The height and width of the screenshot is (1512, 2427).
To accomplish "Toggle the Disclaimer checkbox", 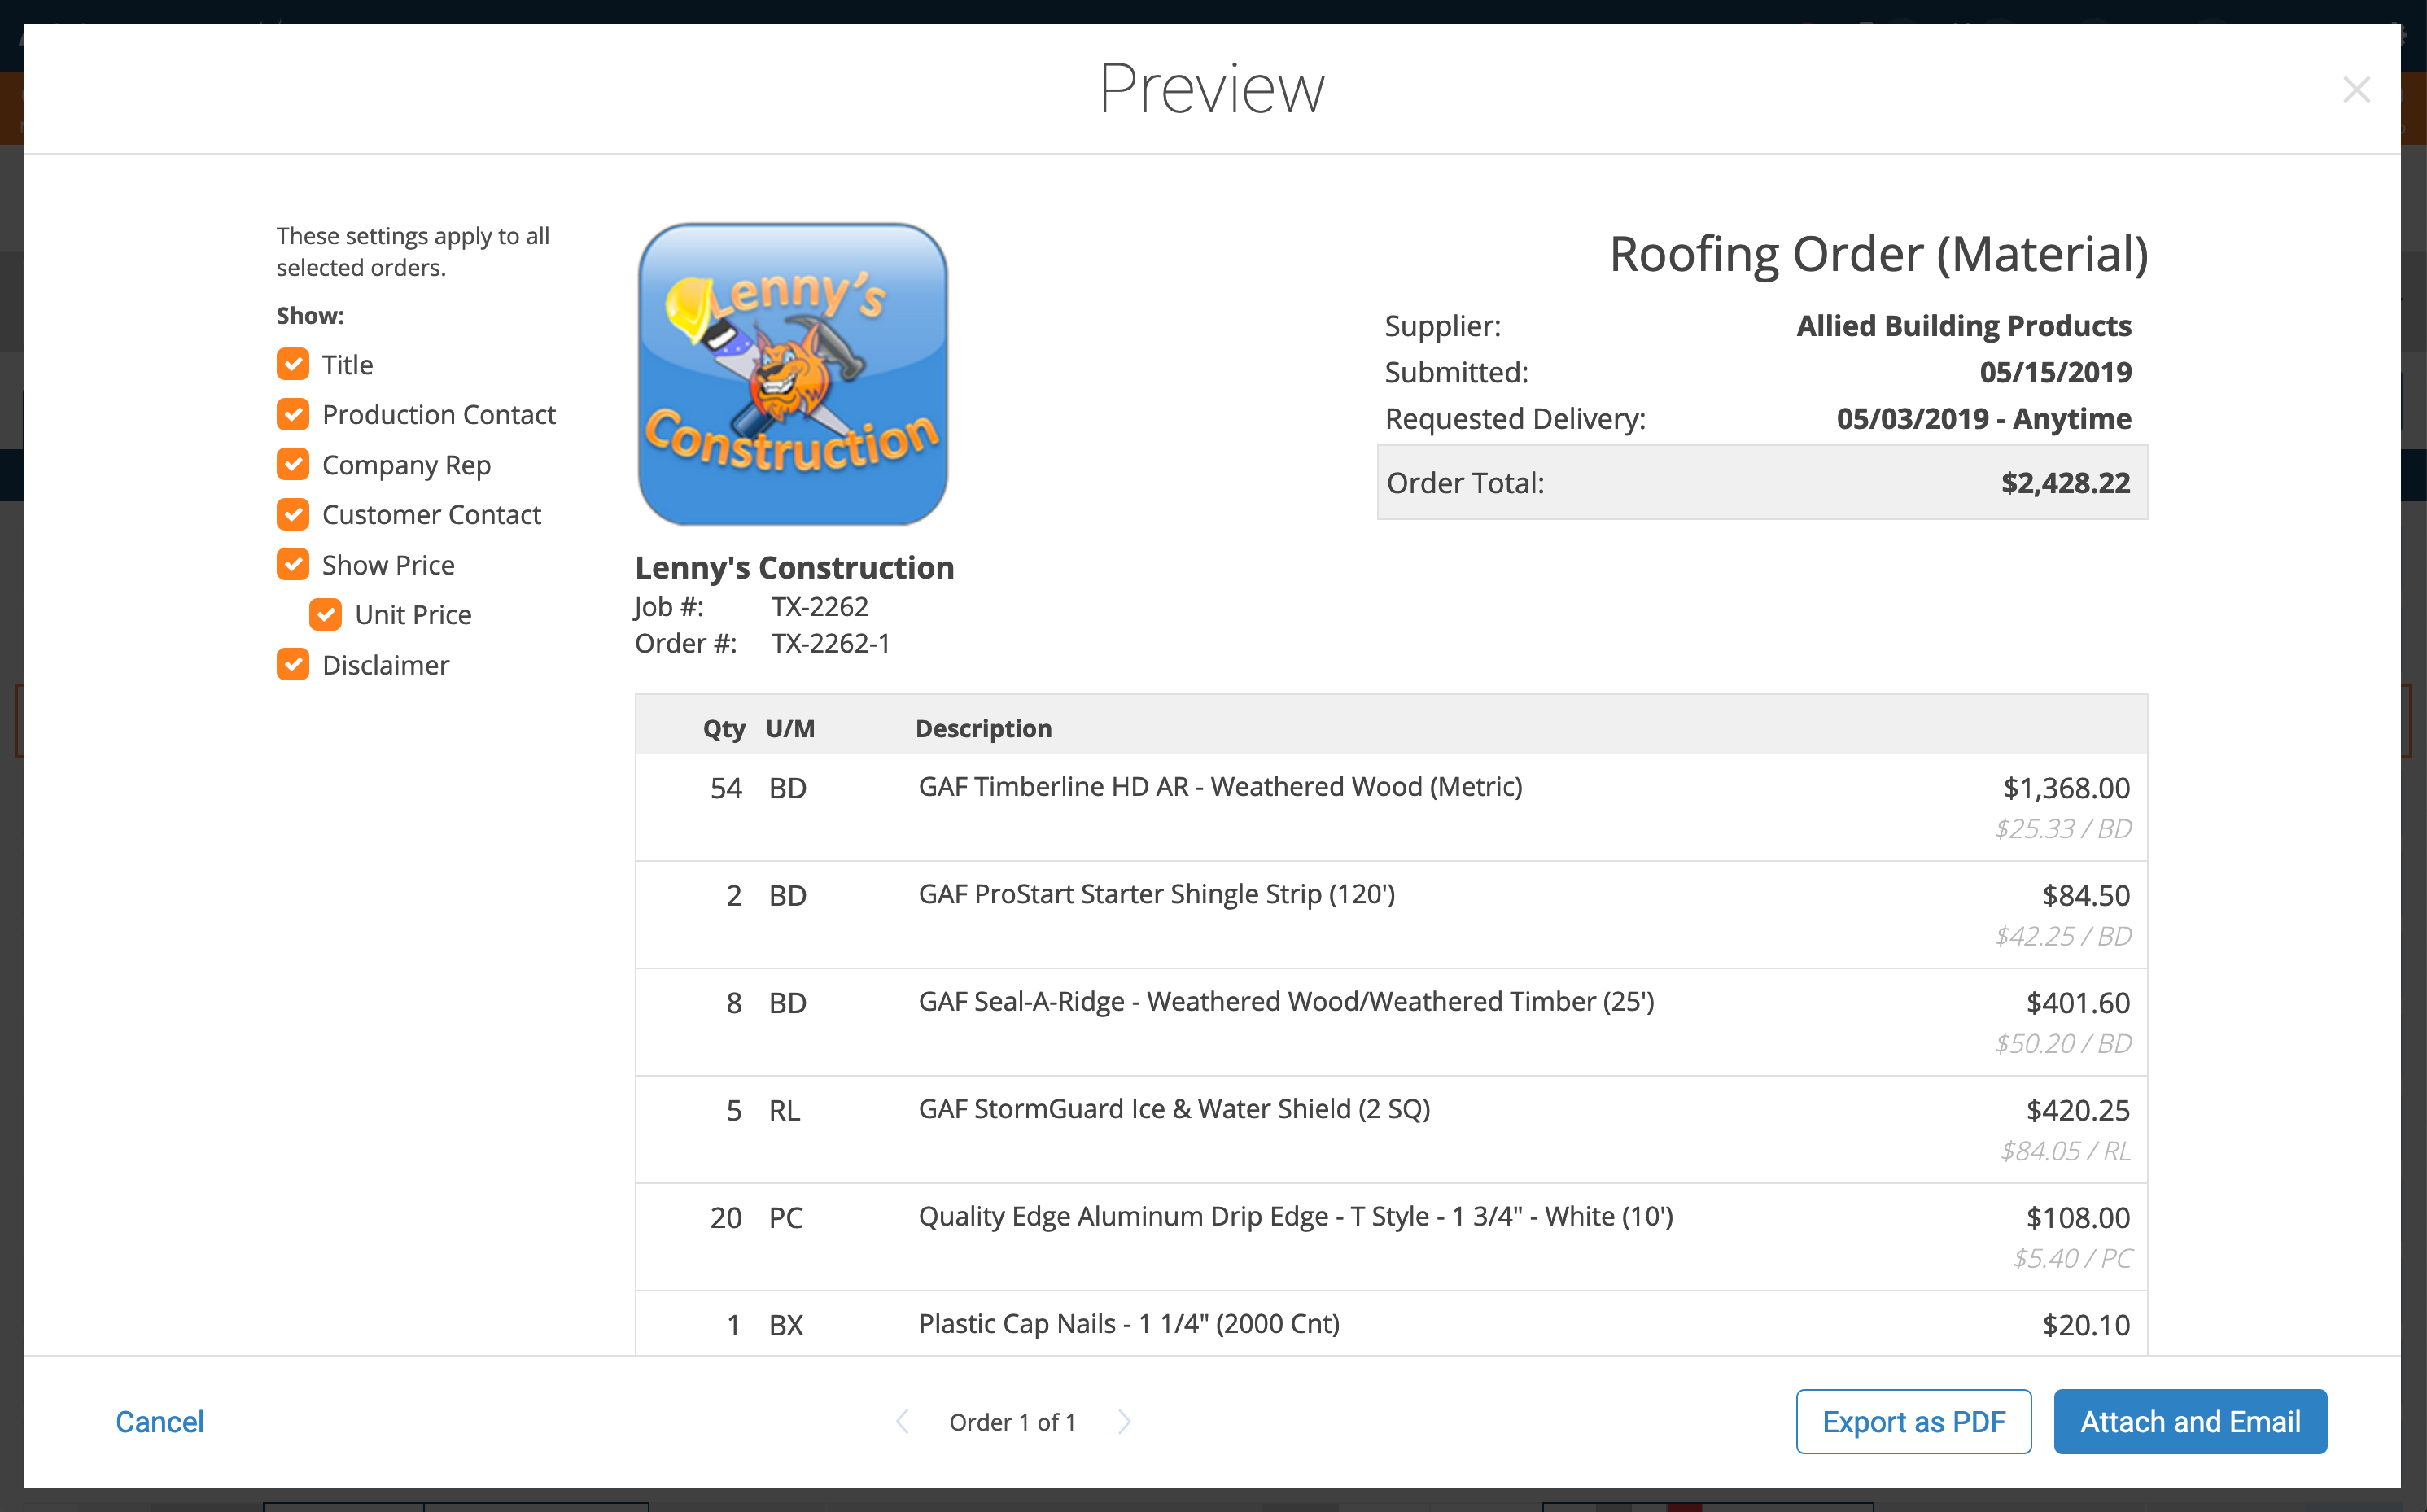I will pyautogui.click(x=293, y=664).
